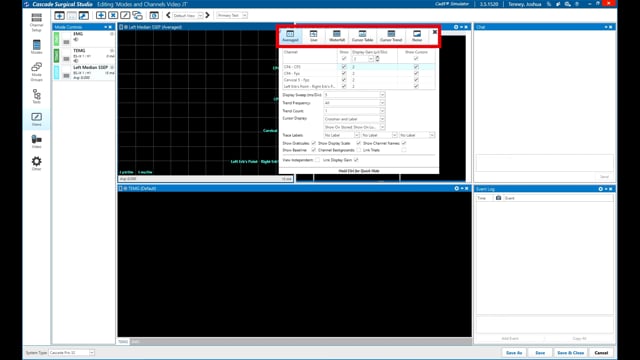This screenshot has width=640, height=360.
Task: Open third Trace Labels dropdown
Action: click(x=417, y=135)
